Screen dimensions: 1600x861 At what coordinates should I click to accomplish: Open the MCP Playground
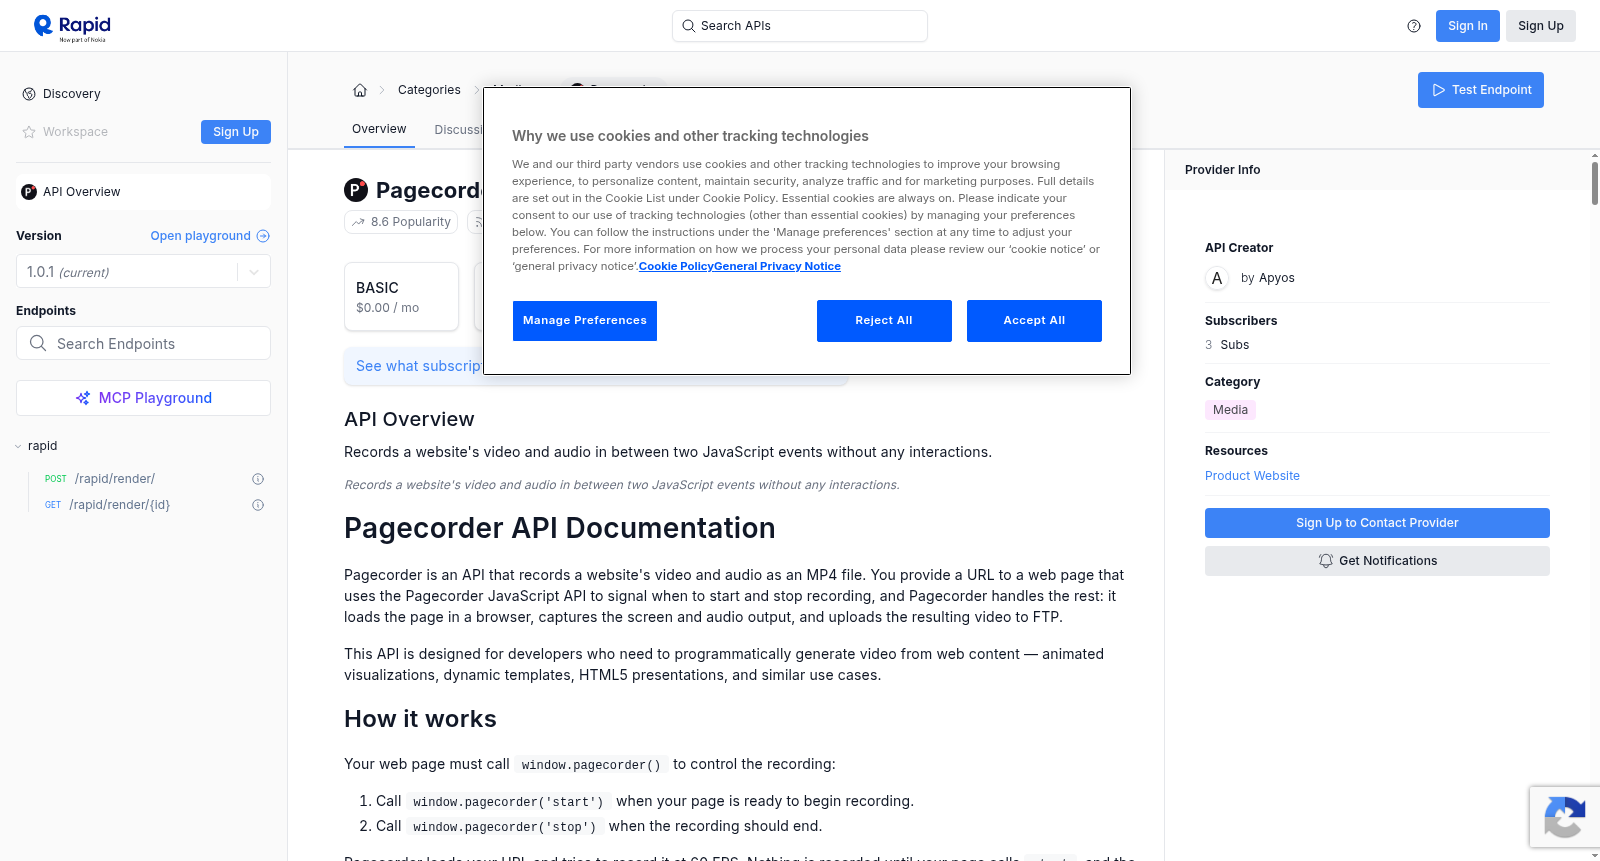coord(143,398)
